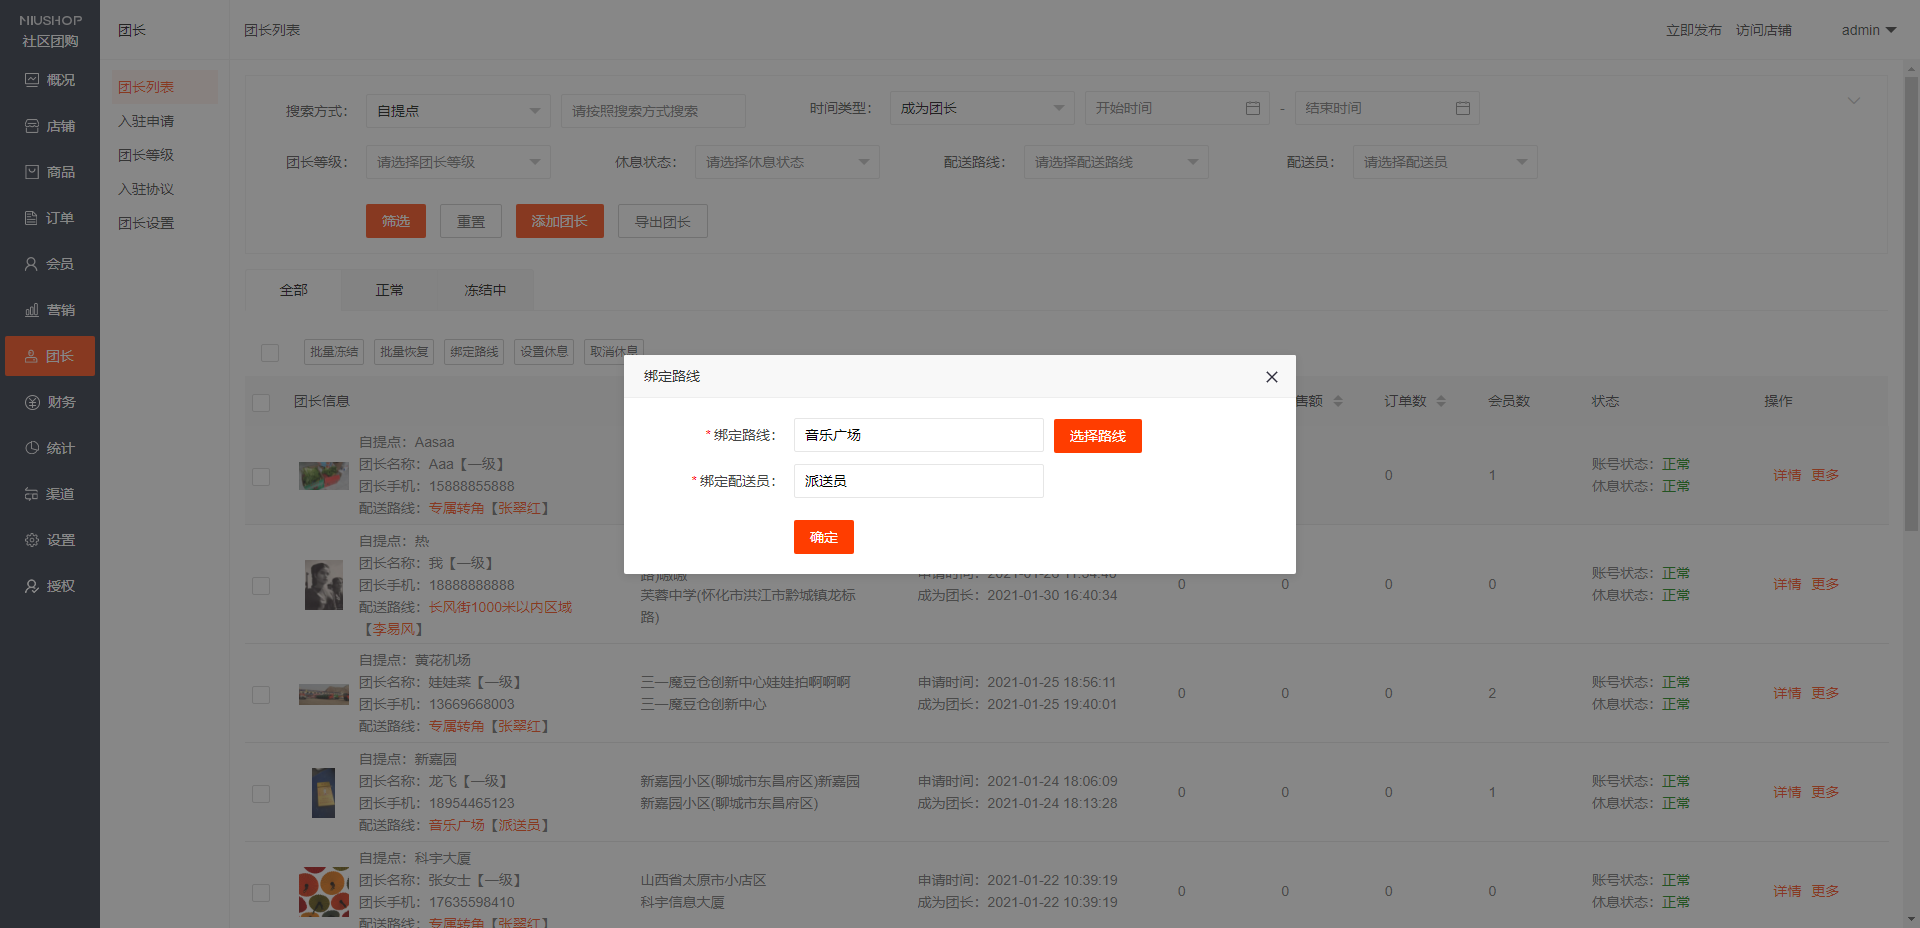Image resolution: width=1920 pixels, height=928 pixels.
Task: Open 入驻申请 submenu item
Action: (146, 121)
